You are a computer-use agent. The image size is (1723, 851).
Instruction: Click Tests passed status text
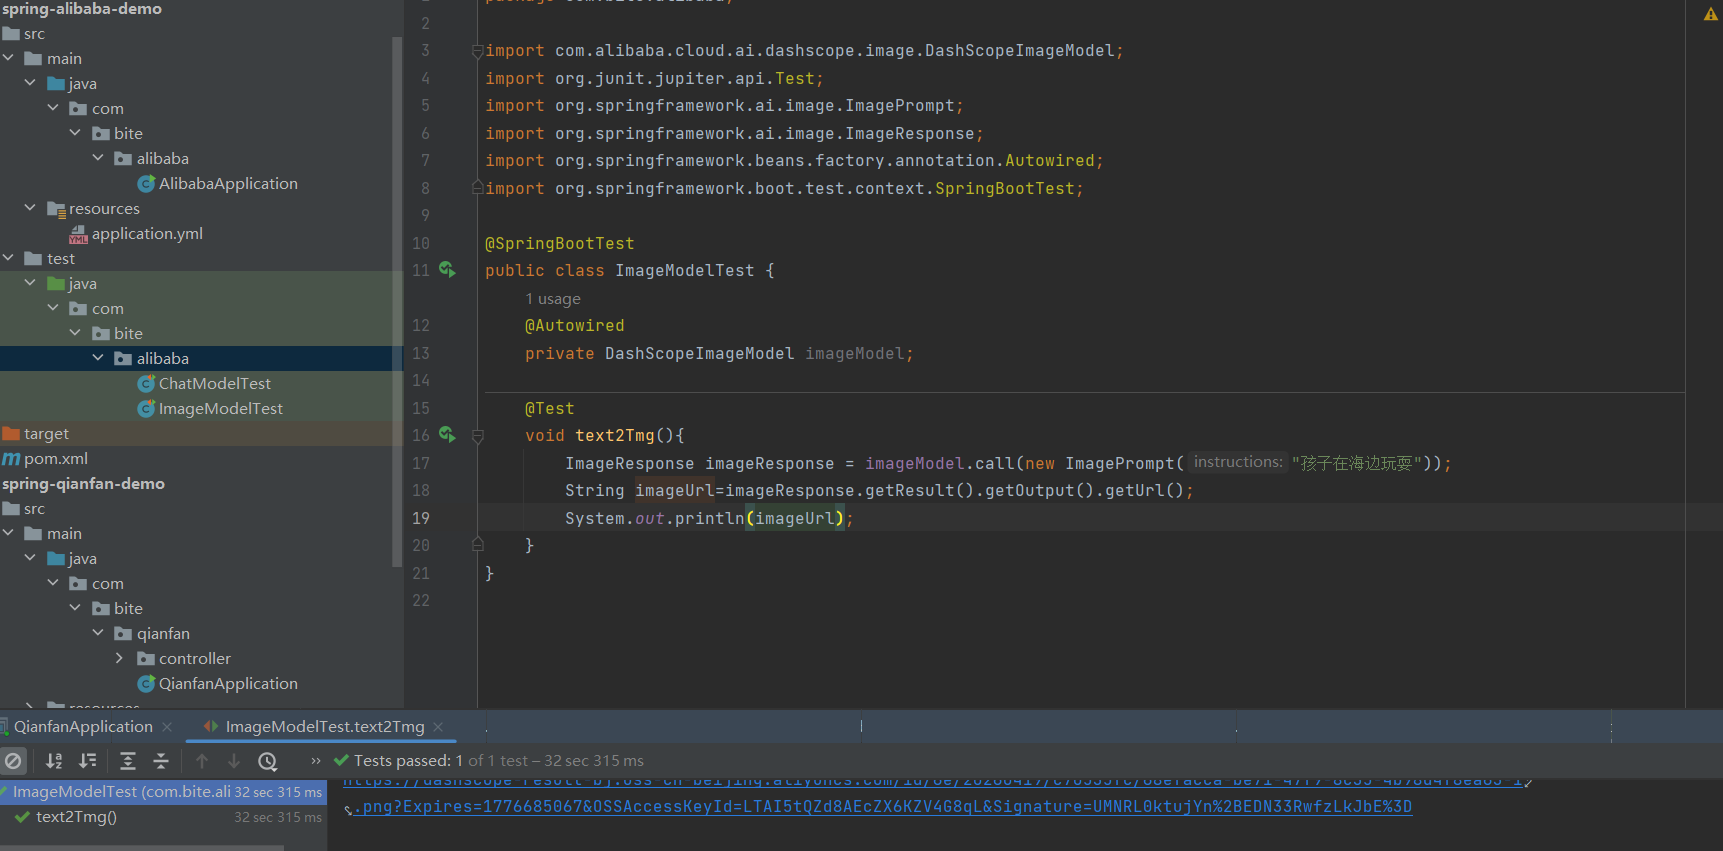coord(402,761)
